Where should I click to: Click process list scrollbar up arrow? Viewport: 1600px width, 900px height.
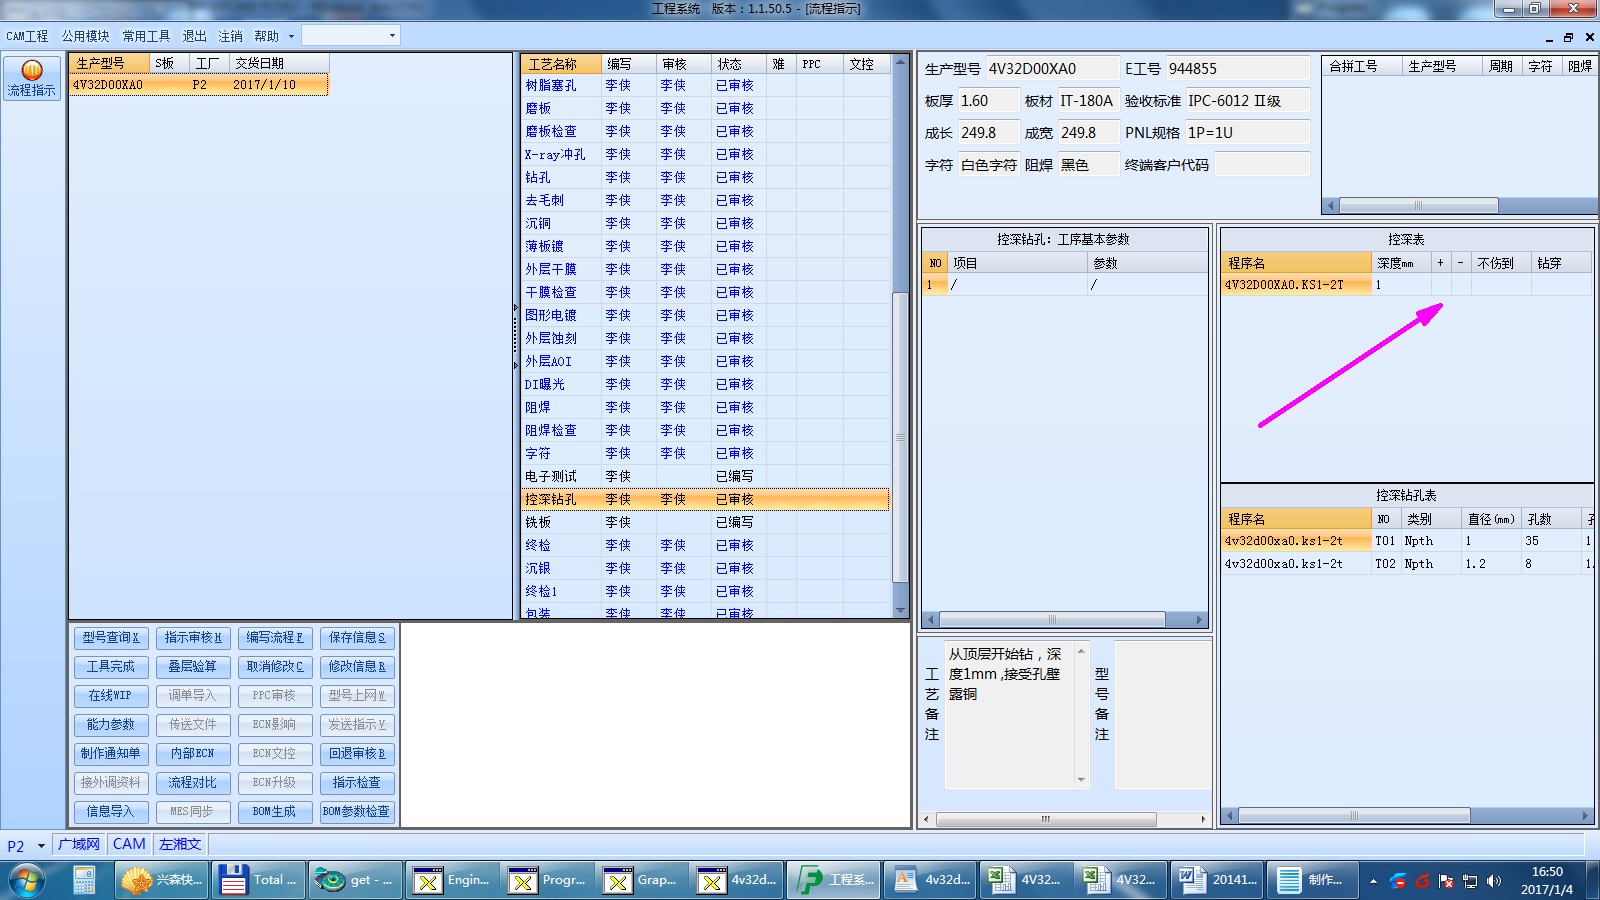[x=900, y=62]
